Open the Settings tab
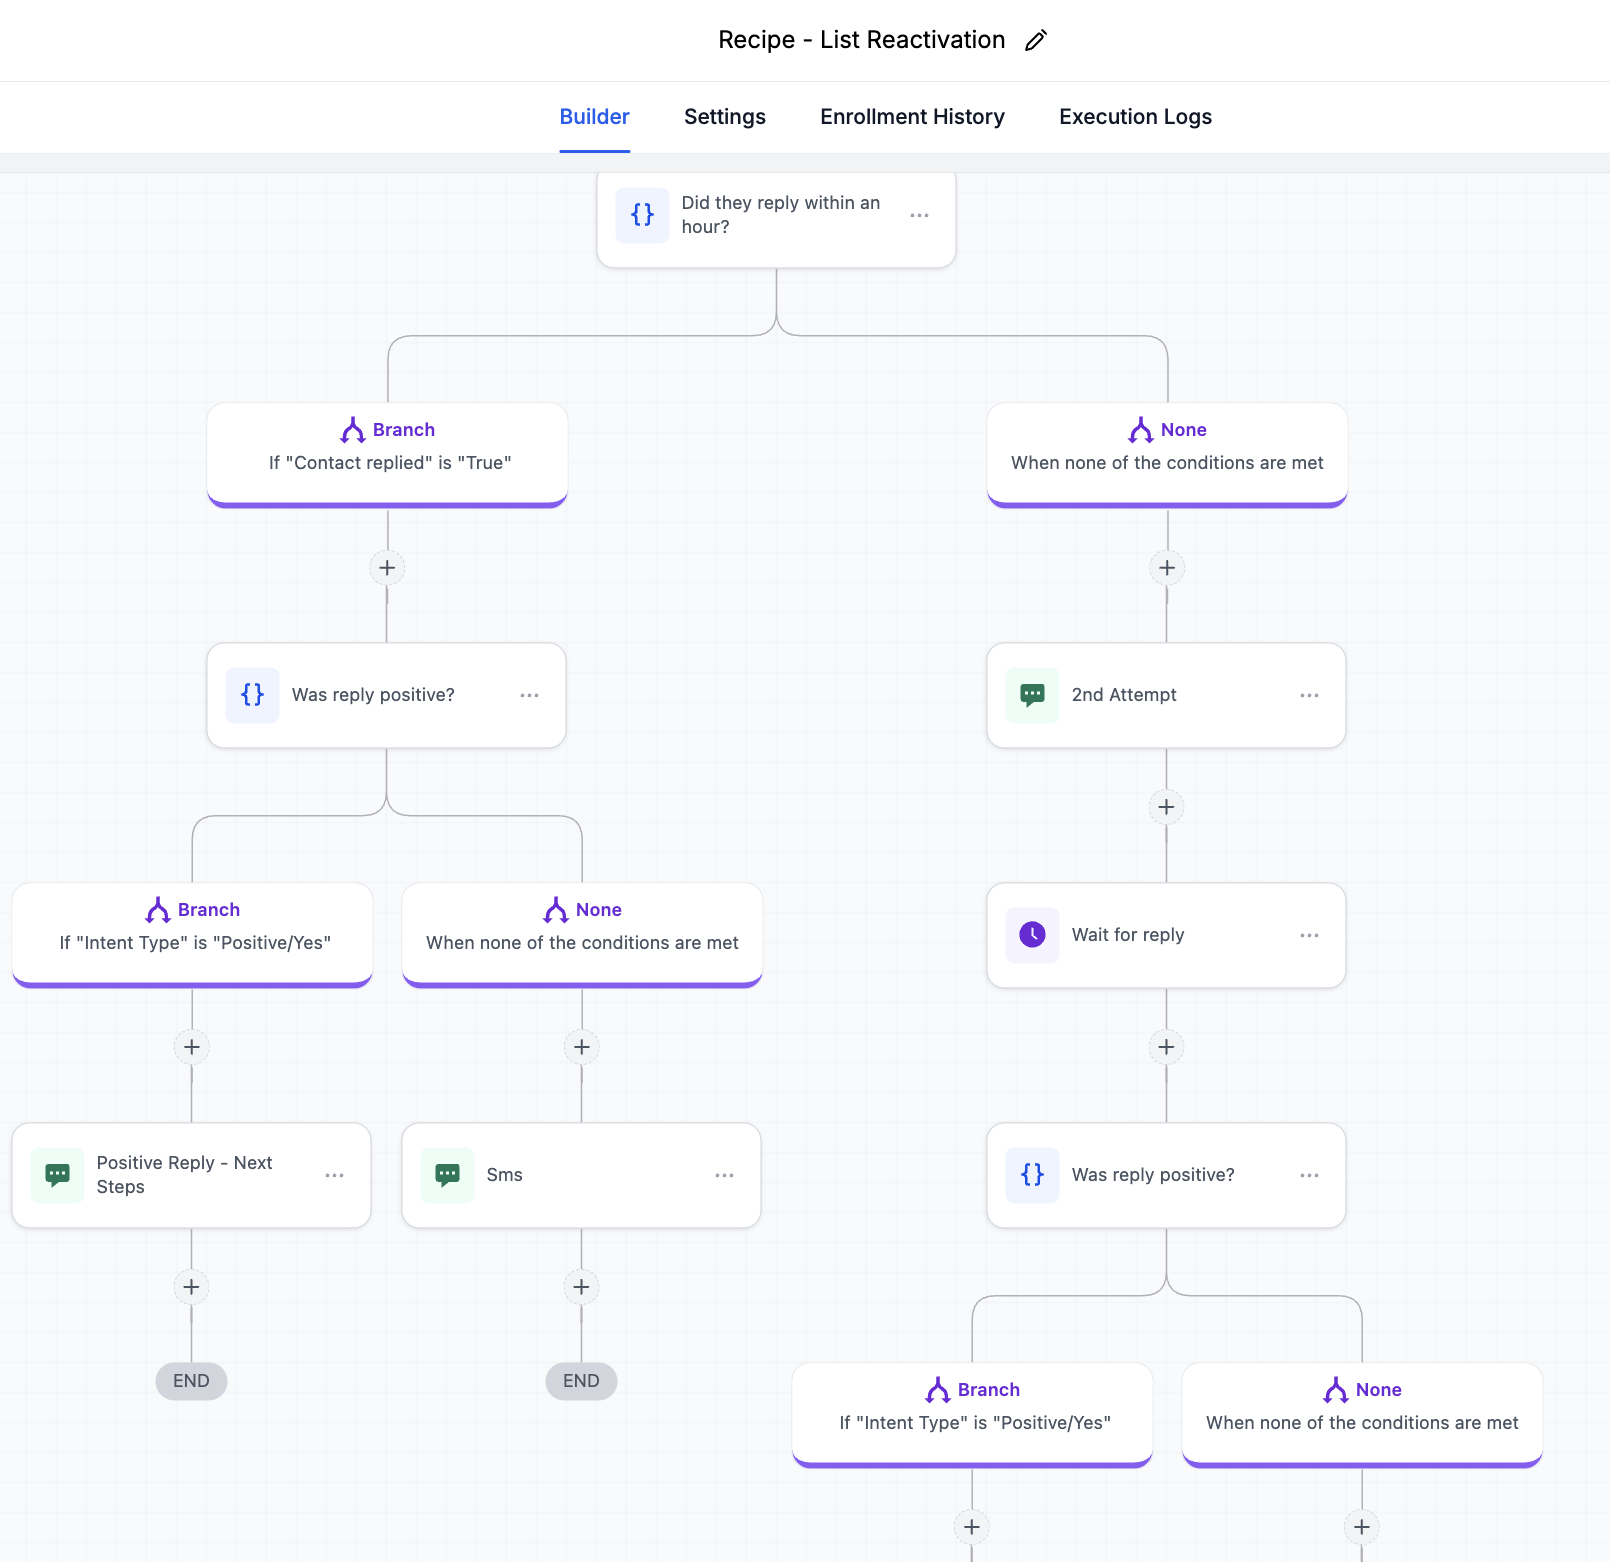The width and height of the screenshot is (1610, 1562). pyautogui.click(x=725, y=117)
